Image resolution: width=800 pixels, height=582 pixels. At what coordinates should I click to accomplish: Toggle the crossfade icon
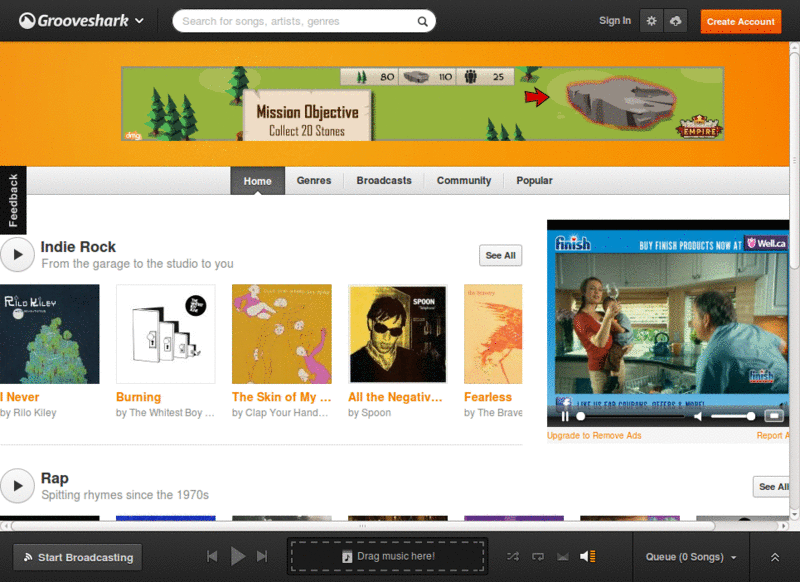(563, 556)
